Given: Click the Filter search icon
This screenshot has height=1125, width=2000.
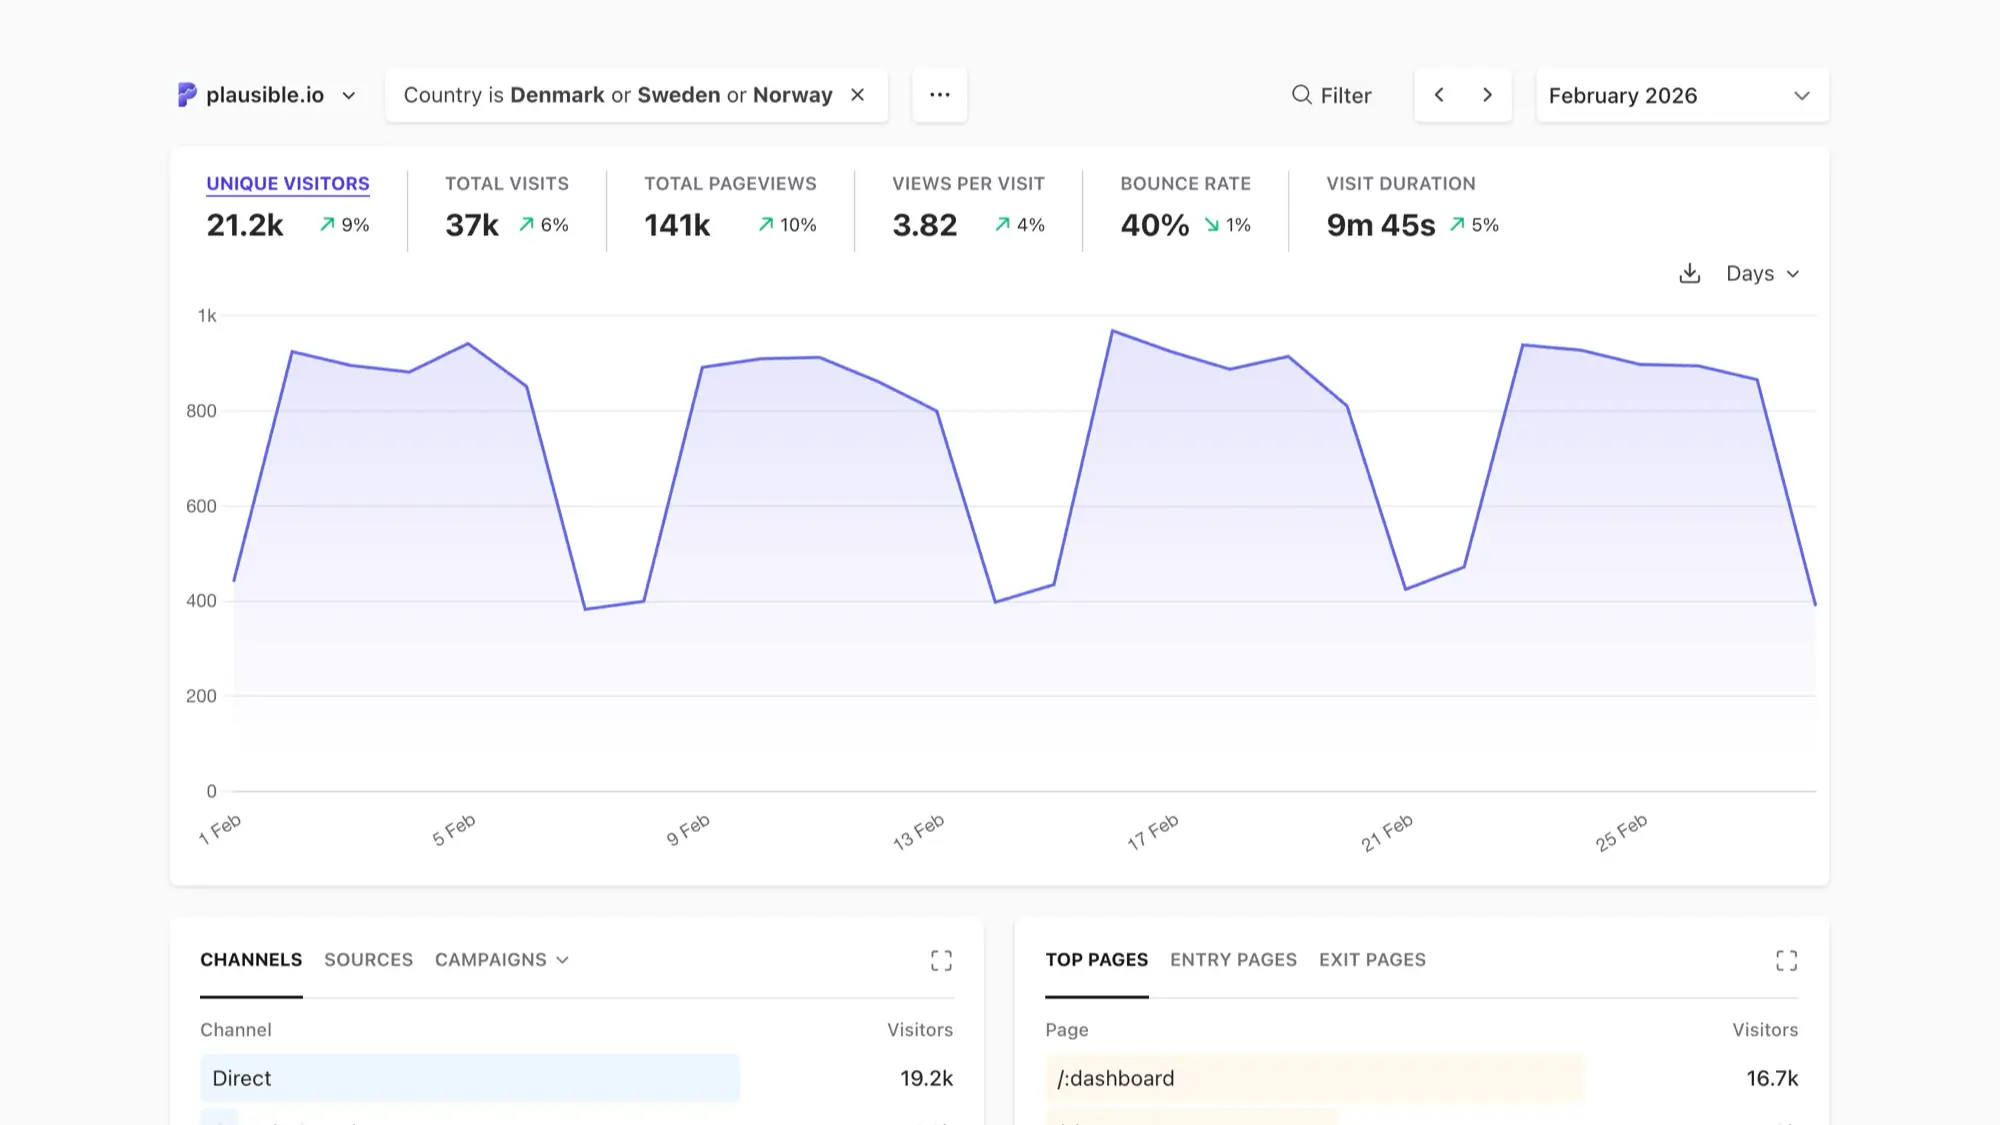Looking at the screenshot, I should [x=1301, y=95].
